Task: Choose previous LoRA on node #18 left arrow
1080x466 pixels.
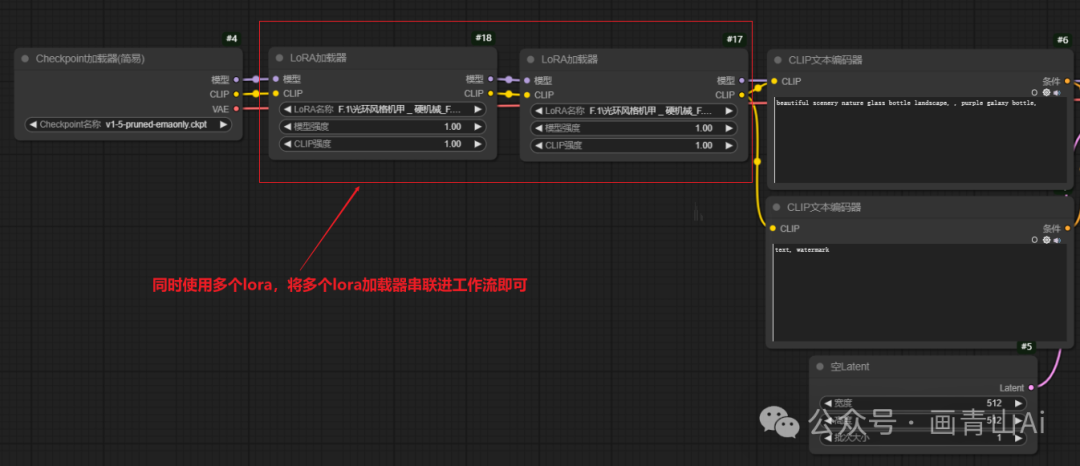Action: pyautogui.click(x=287, y=109)
